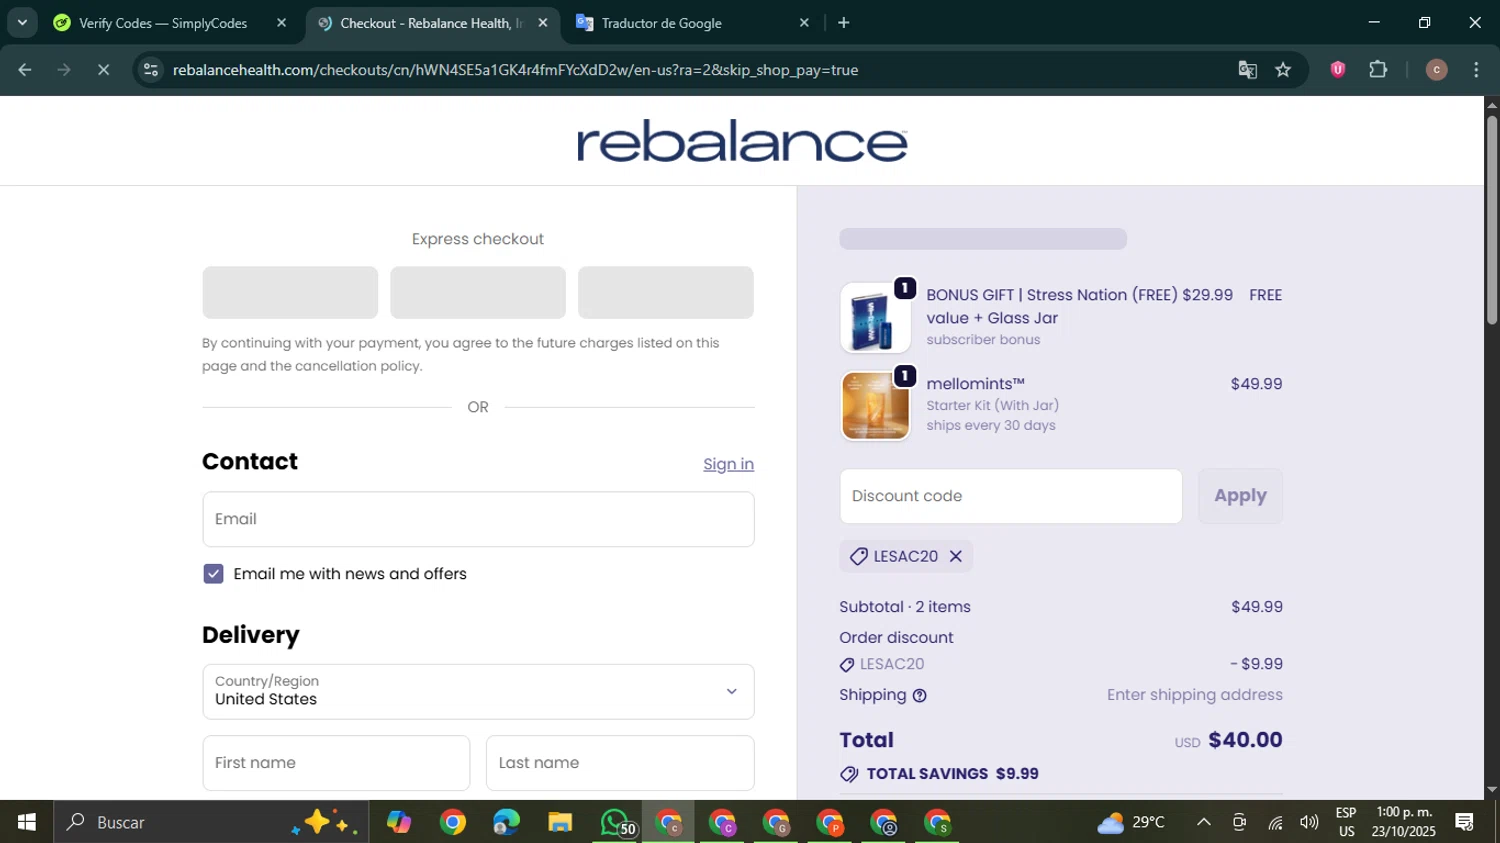Click the Stress Nation bonus gift thumbnail
1500x843 pixels.
click(875, 318)
